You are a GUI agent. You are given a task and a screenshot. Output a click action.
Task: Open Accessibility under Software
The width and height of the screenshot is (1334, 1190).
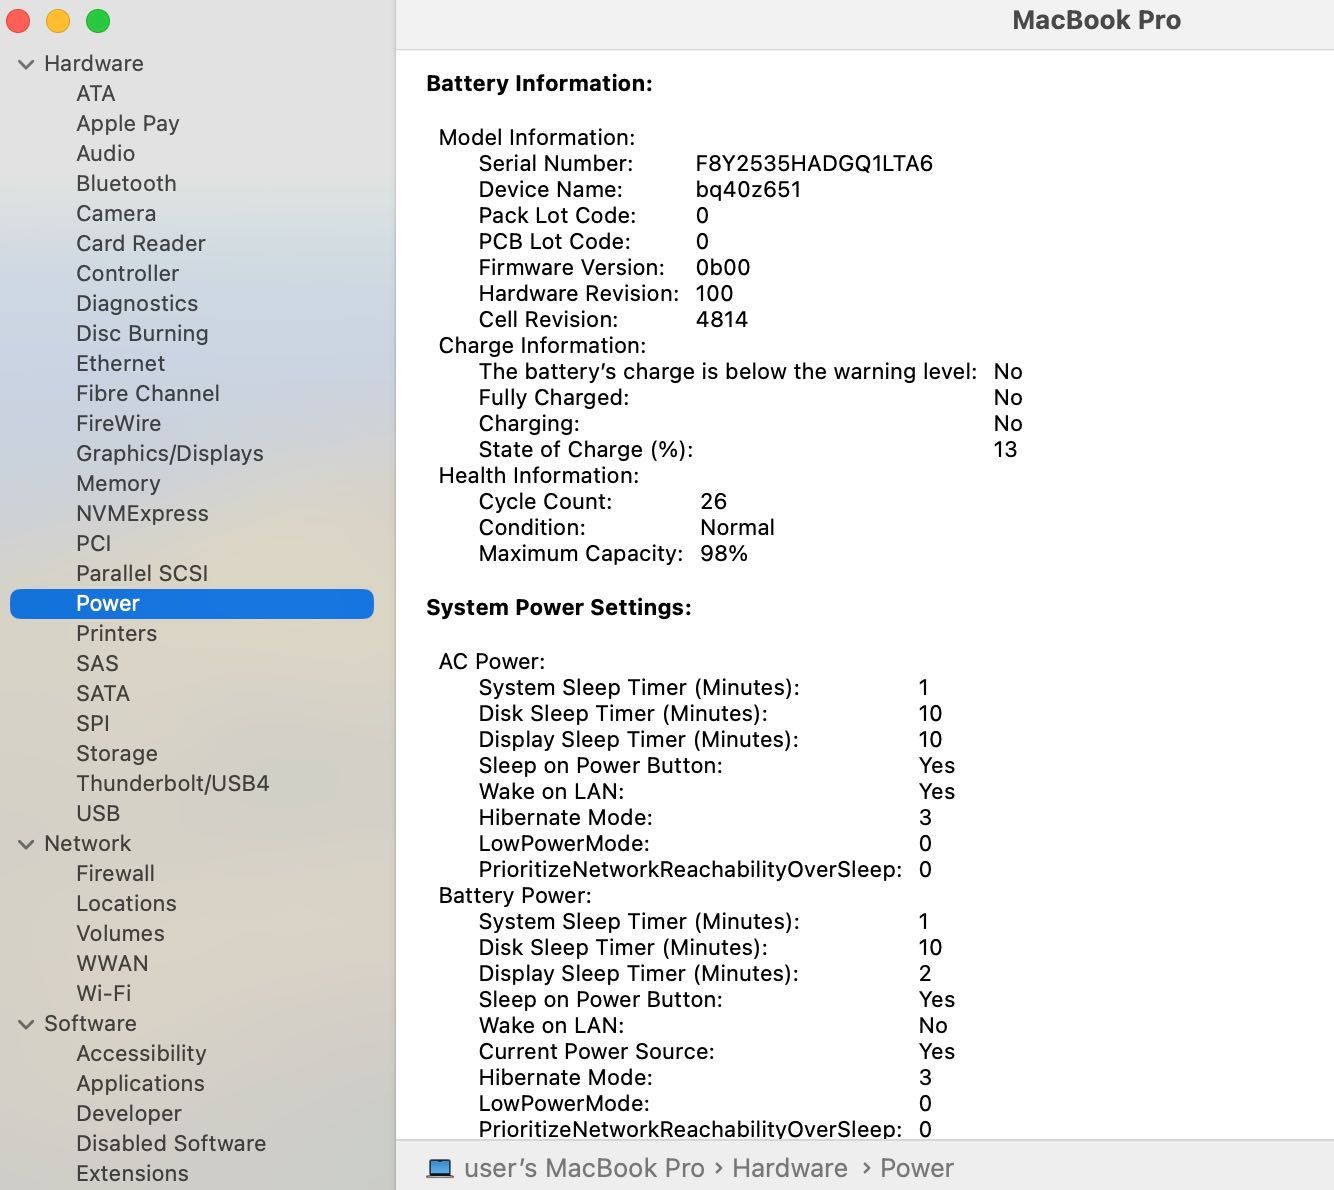(141, 1053)
